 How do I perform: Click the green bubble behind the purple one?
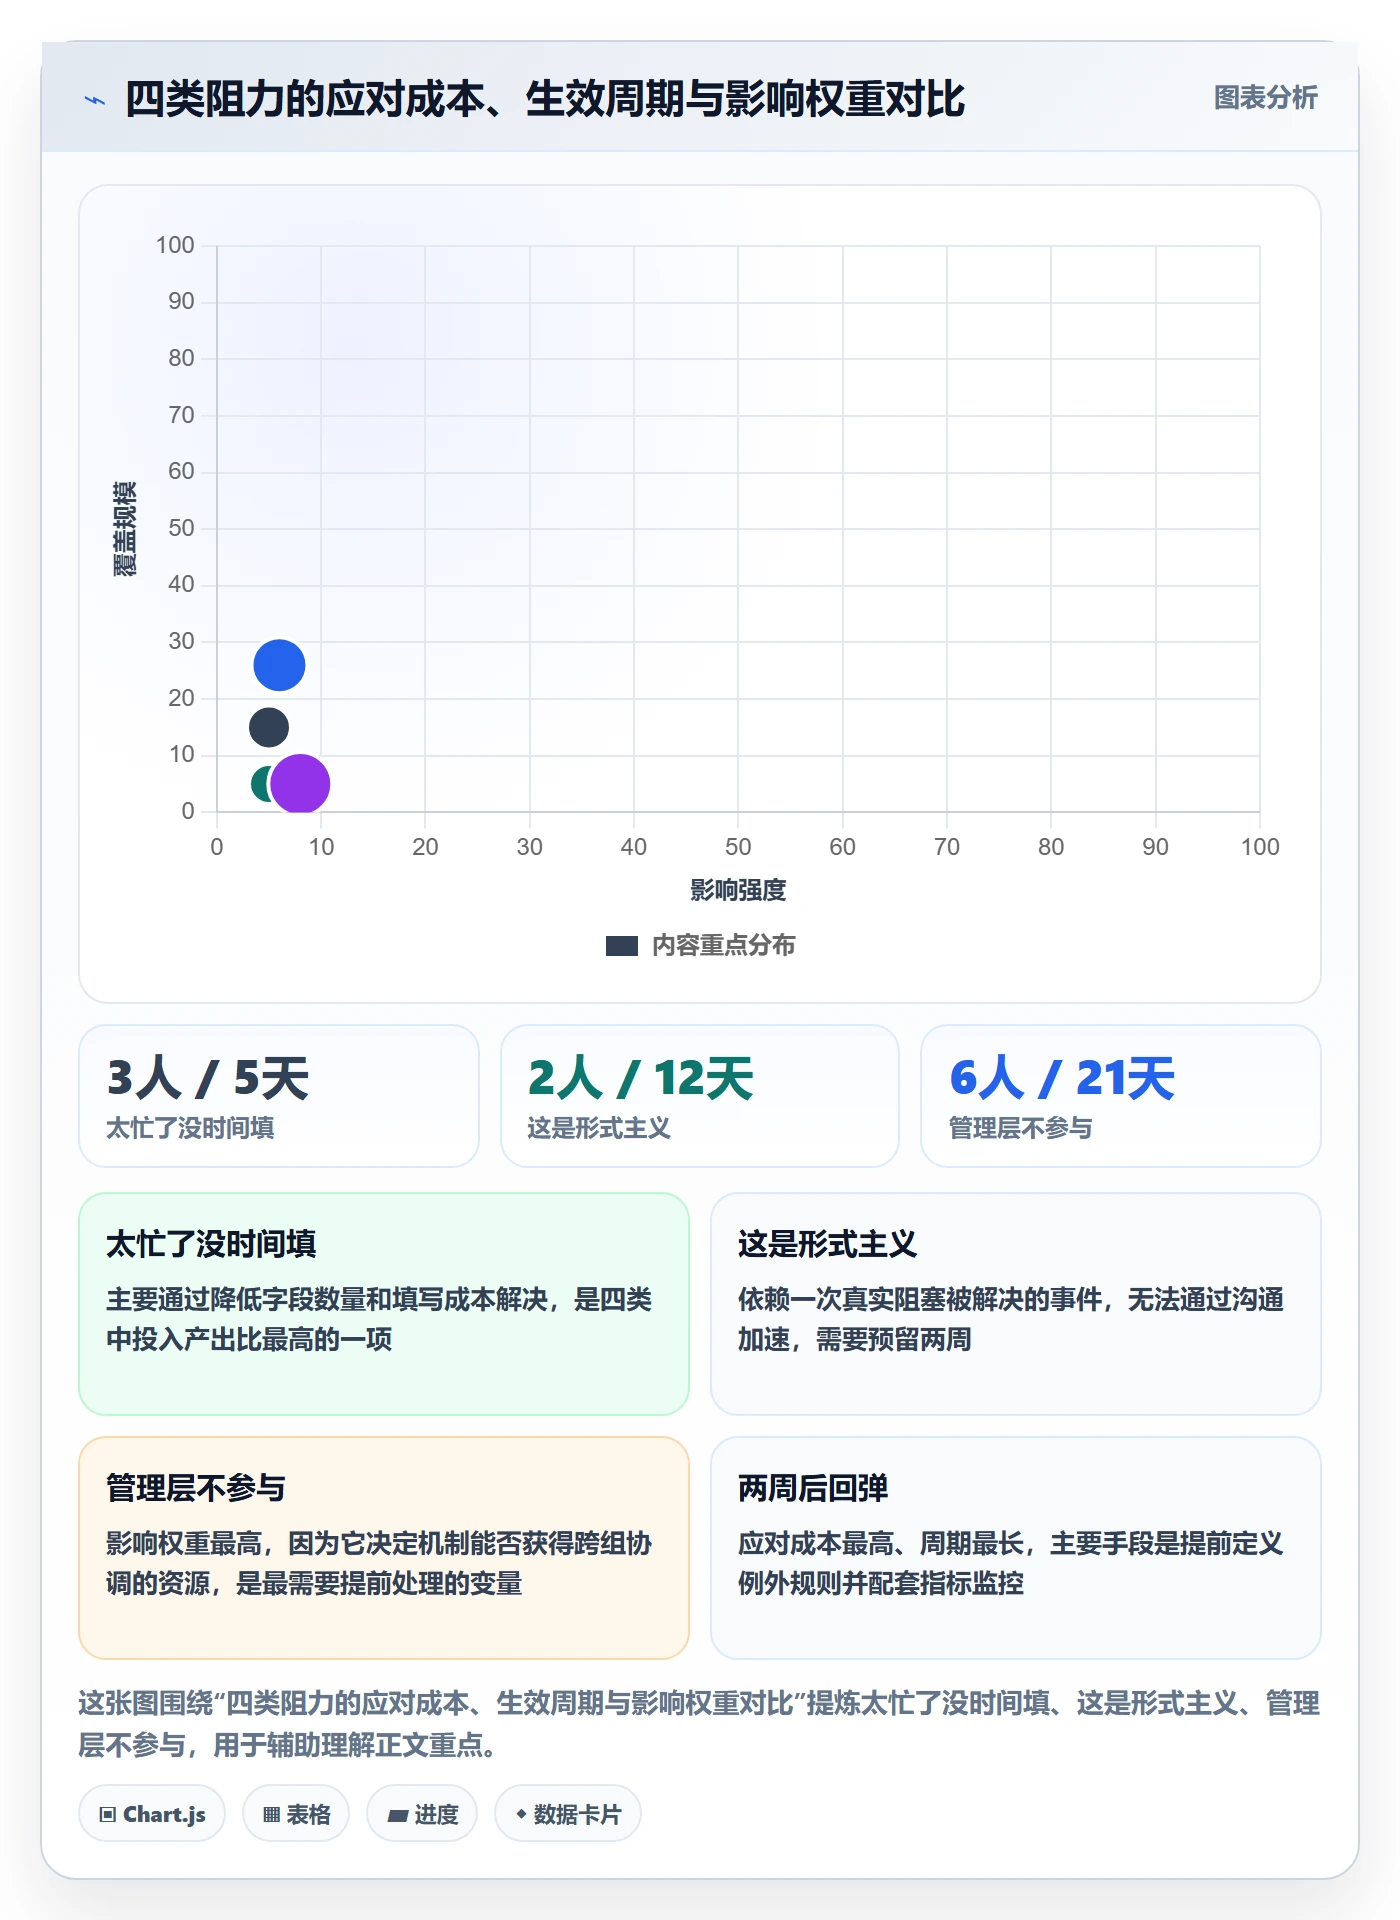(260, 784)
